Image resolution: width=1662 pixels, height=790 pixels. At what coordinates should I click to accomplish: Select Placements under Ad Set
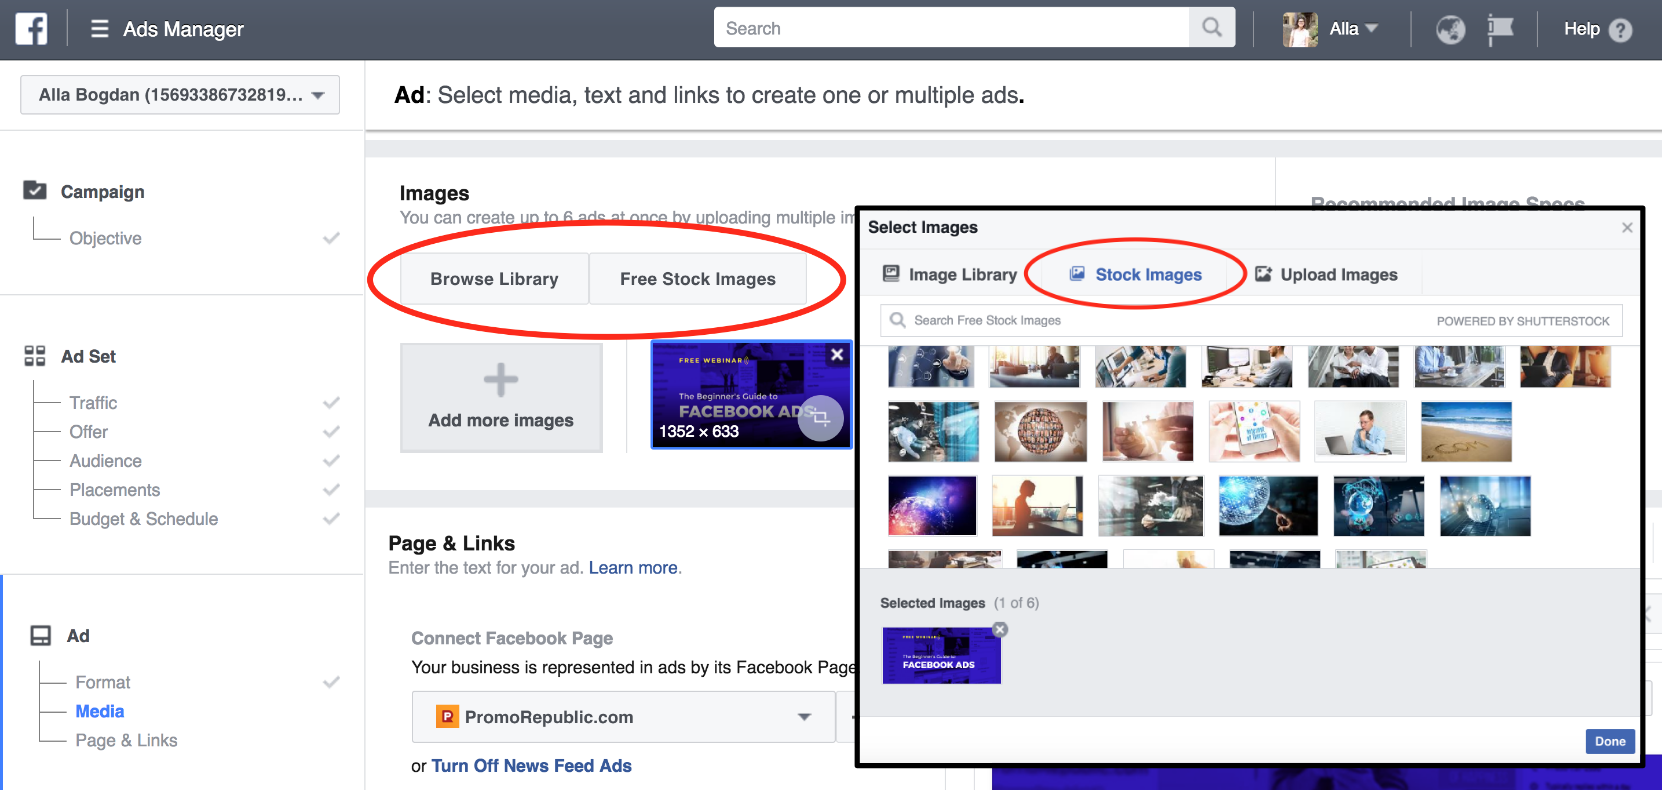point(114,489)
